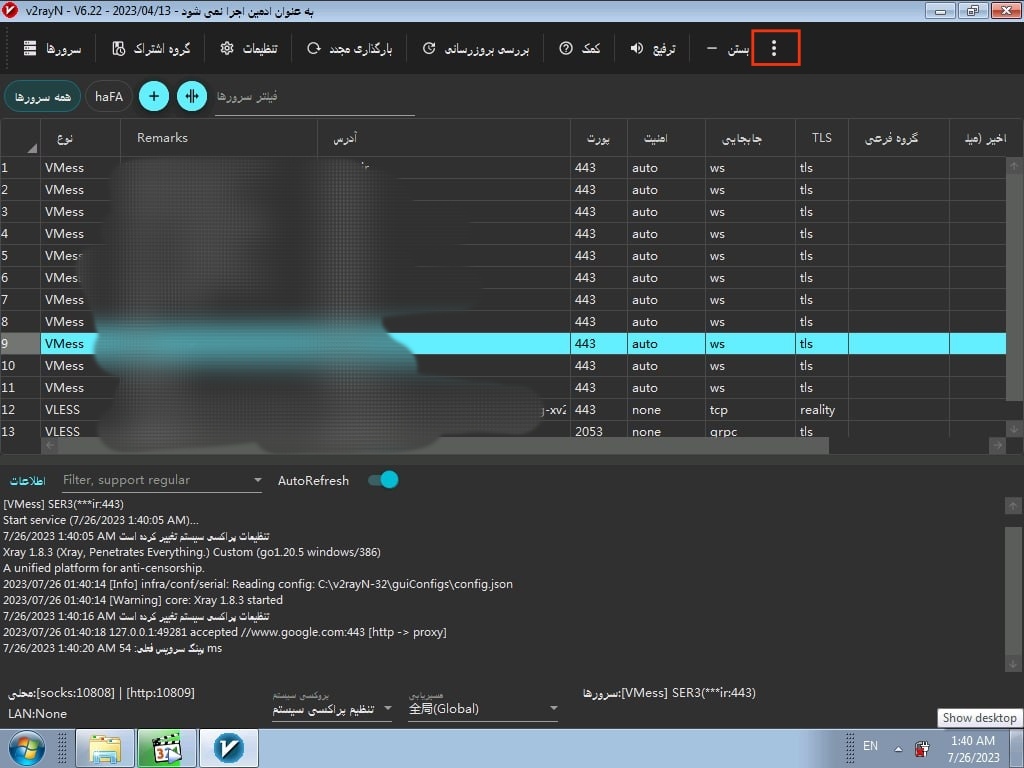The image size is (1024, 768).
Task: Select the haFA group tab
Action: pyautogui.click(x=109, y=96)
